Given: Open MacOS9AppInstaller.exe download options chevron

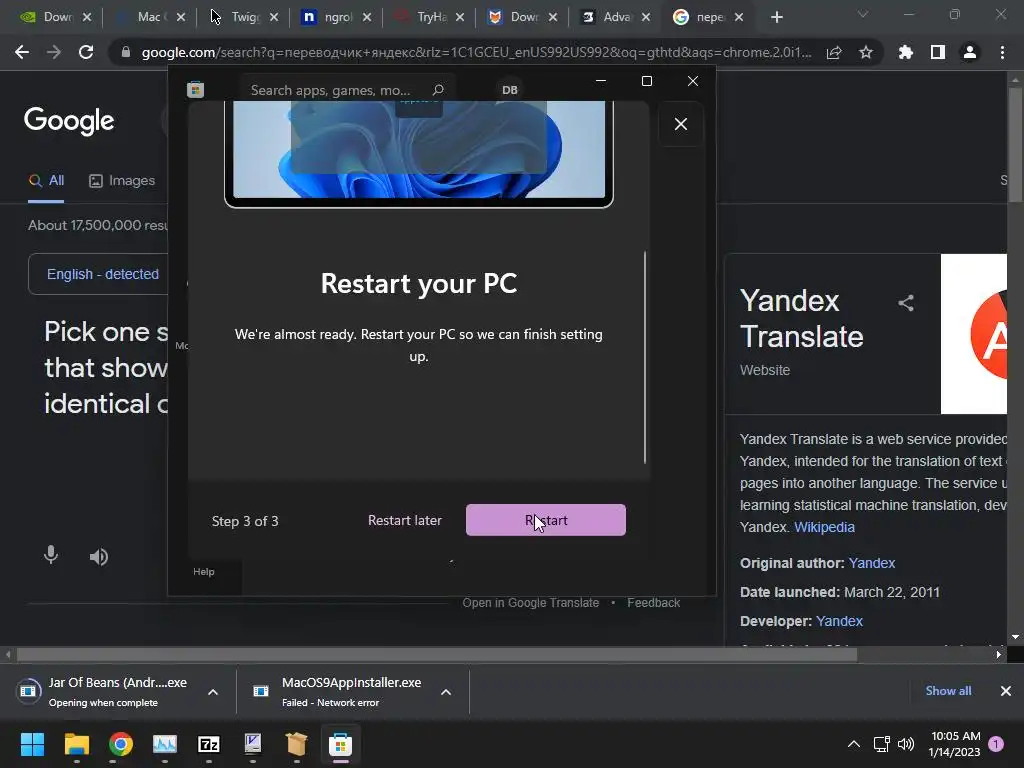Looking at the screenshot, I should 446,692.
